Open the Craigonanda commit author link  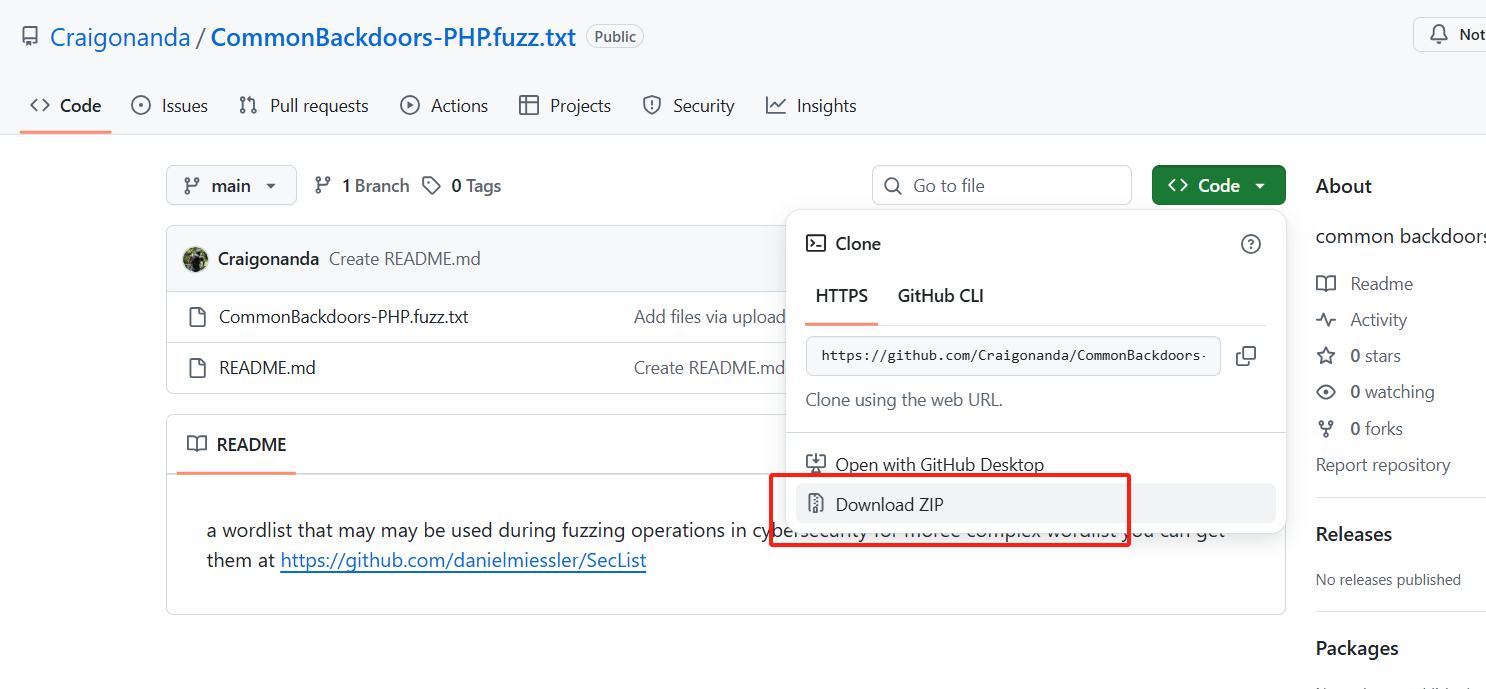coord(268,259)
